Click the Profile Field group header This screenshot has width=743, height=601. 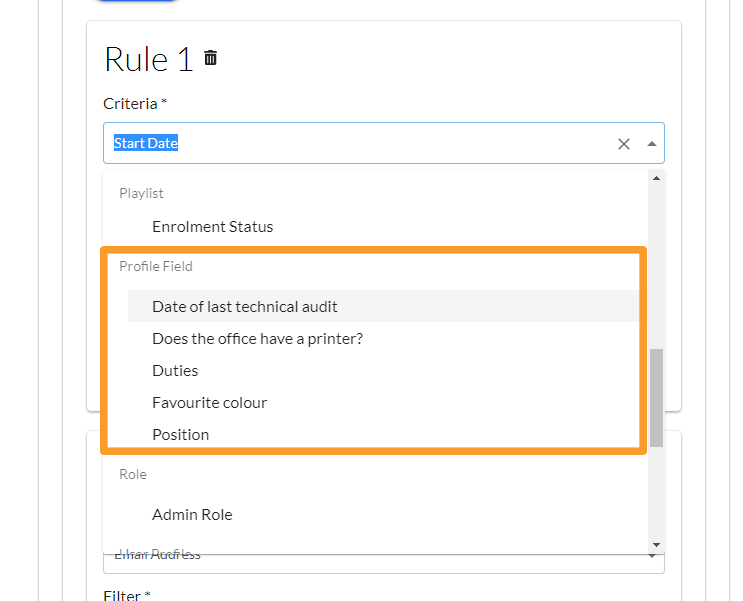coord(156,267)
